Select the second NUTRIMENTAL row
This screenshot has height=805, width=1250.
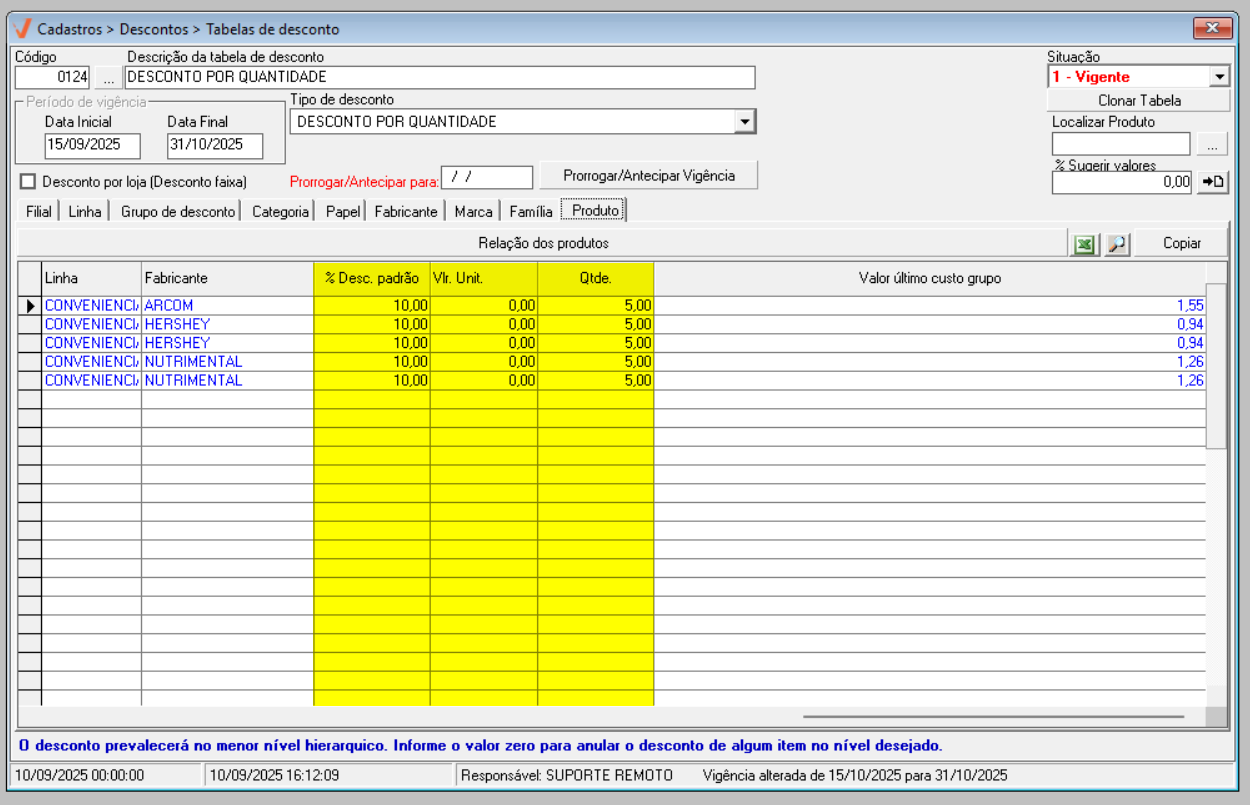point(612,381)
